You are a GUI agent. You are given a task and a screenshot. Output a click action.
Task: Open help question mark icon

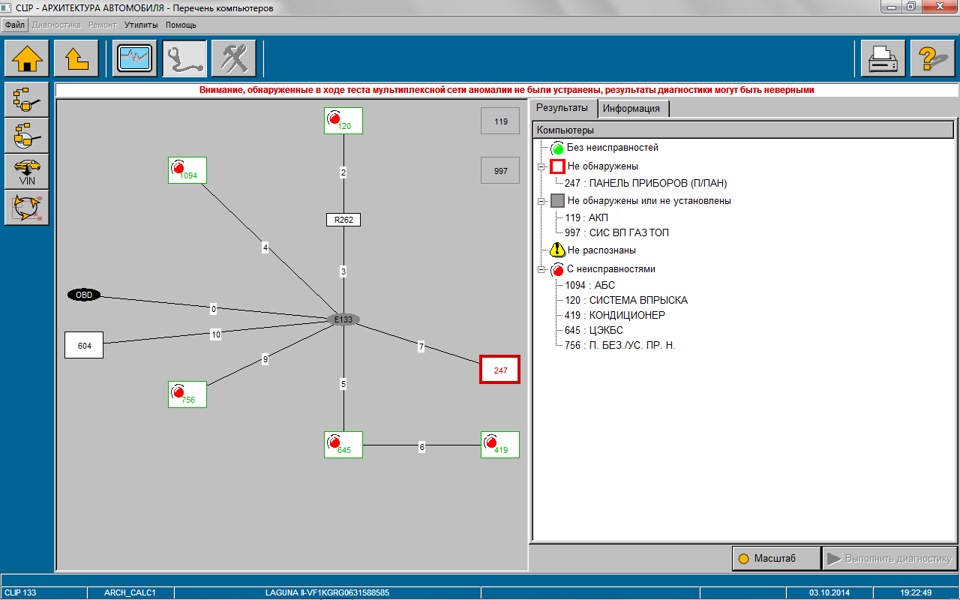click(x=932, y=59)
